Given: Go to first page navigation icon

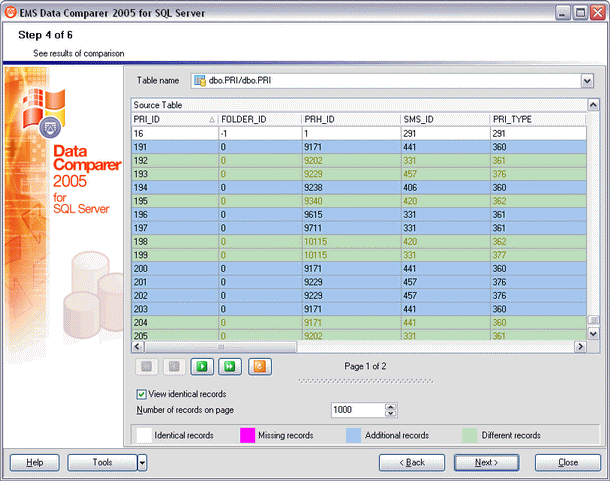Looking at the screenshot, I should click(146, 366).
